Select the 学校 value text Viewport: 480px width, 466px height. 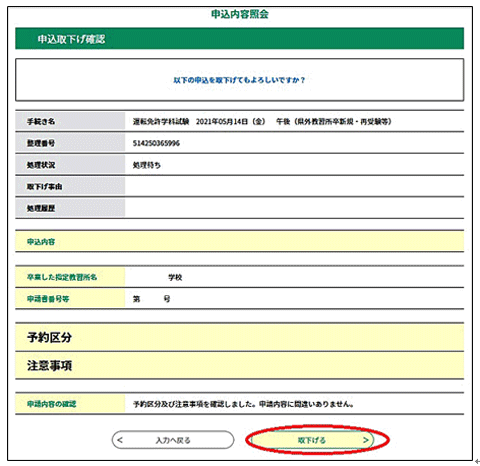tap(175, 277)
